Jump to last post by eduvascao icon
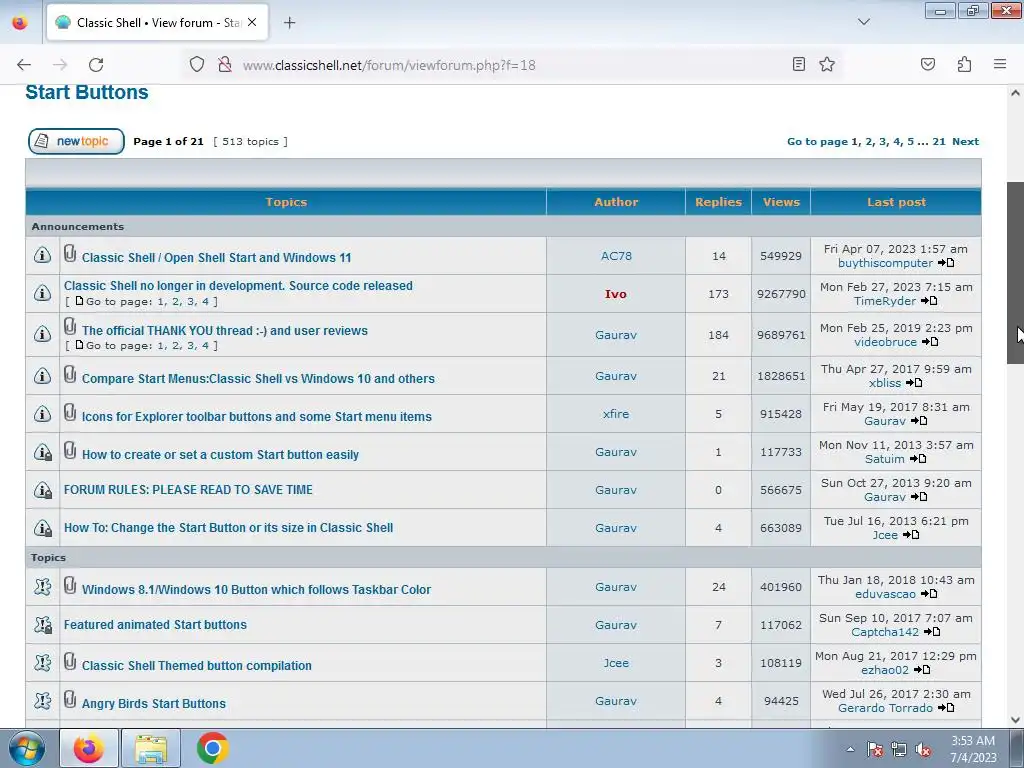The image size is (1024, 768). click(929, 594)
